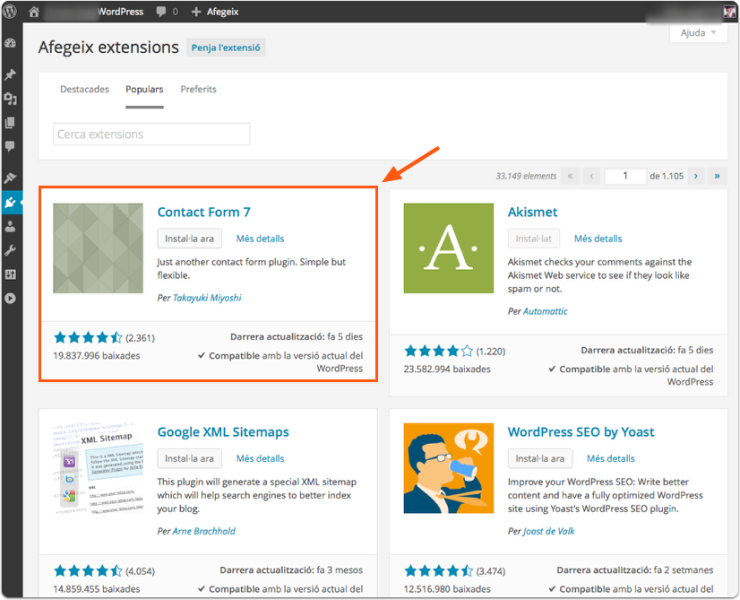Open Appearance brush icon in sidebar

pyautogui.click(x=10, y=178)
